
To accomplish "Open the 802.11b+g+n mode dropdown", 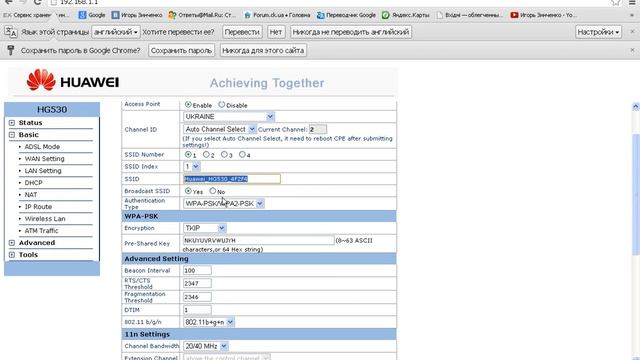I will point(209,322).
